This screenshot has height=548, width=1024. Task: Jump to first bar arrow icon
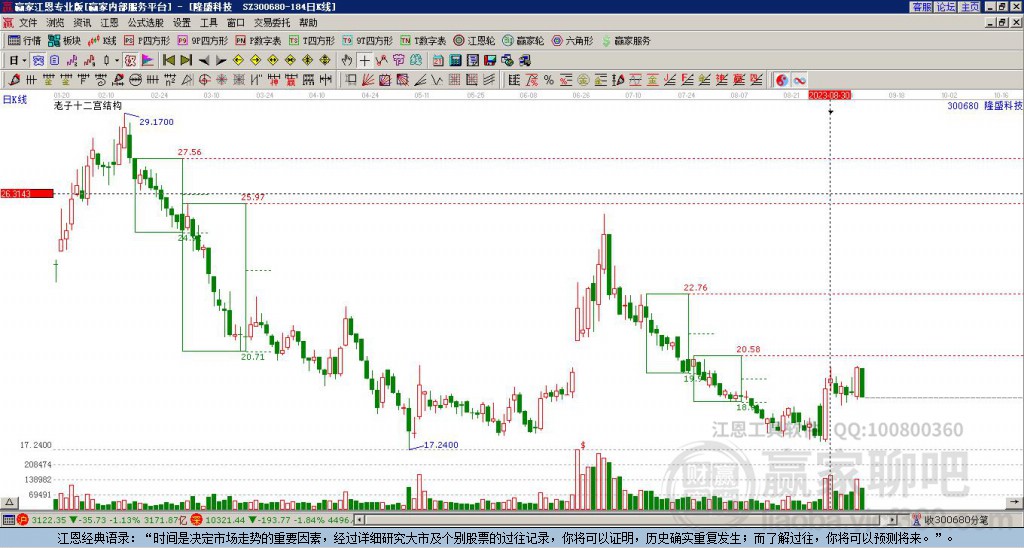(x=168, y=61)
